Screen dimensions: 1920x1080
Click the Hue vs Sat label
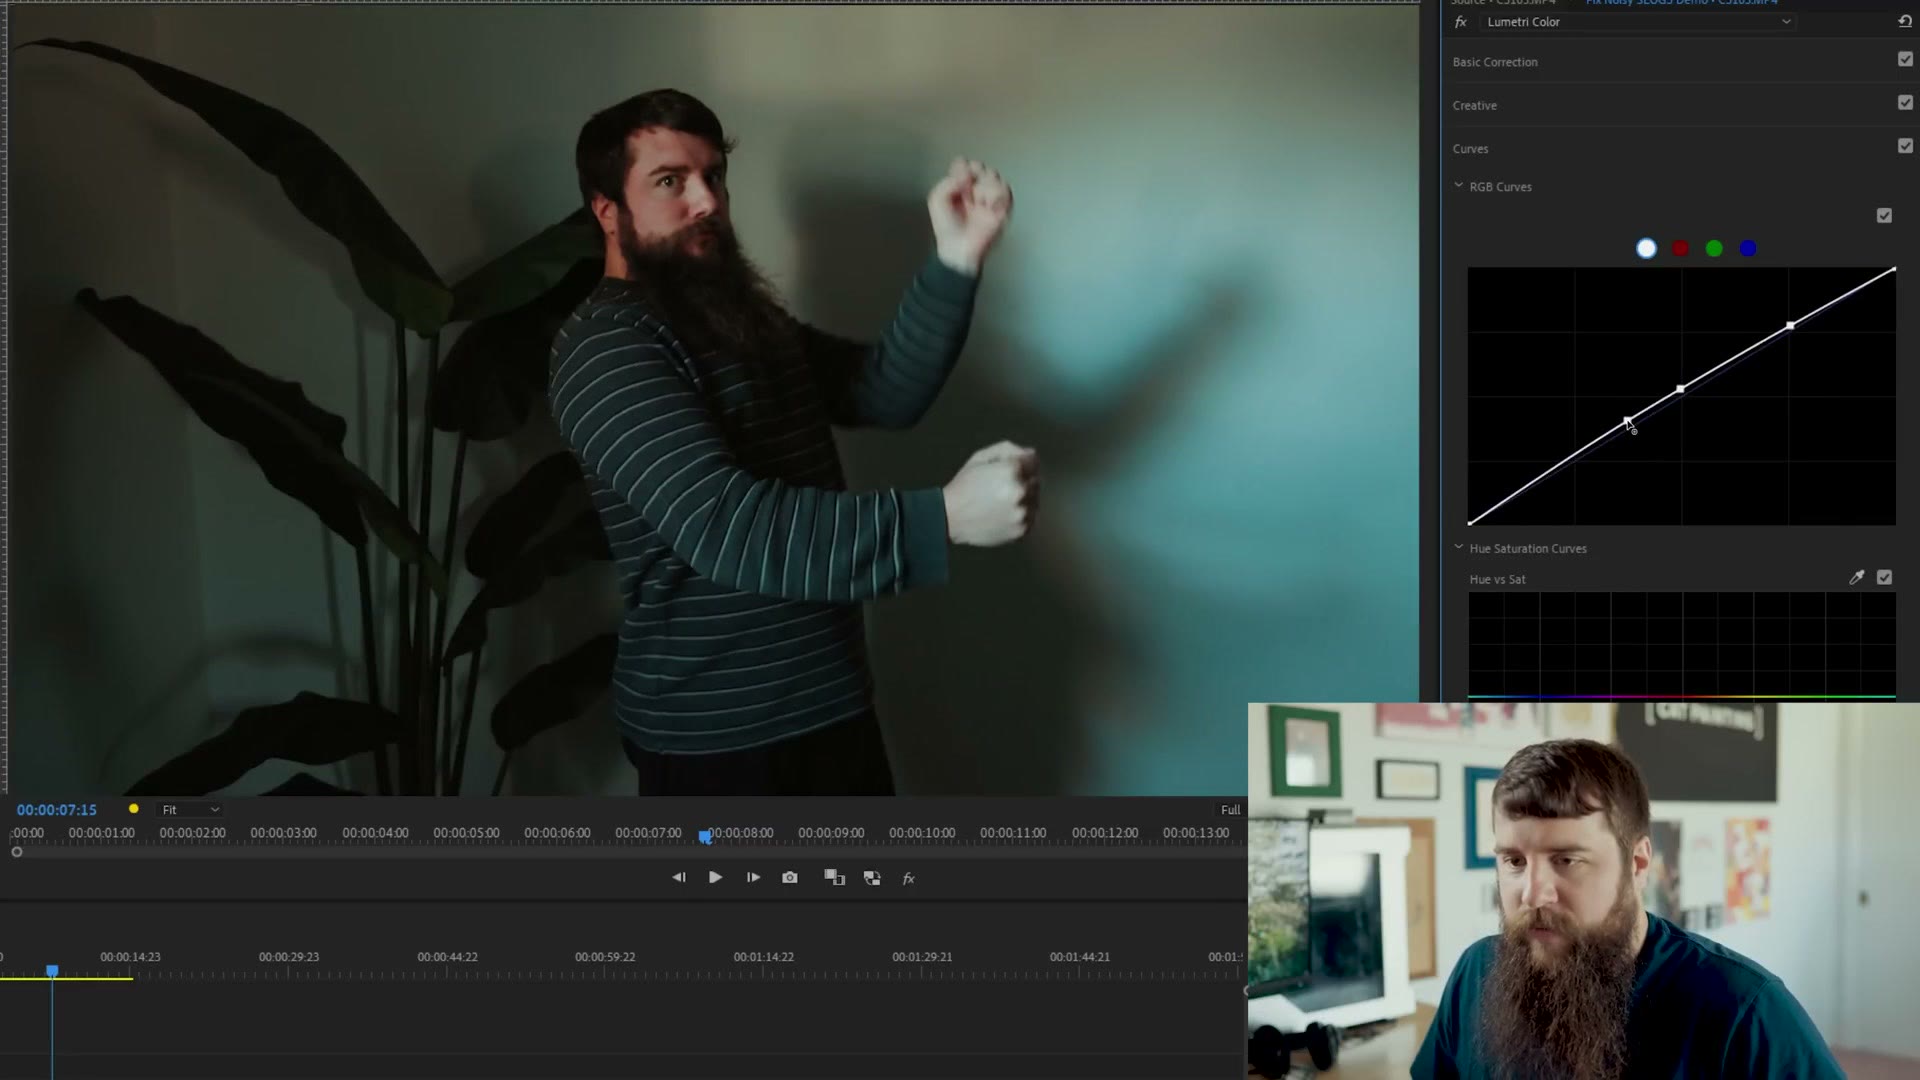(x=1497, y=579)
